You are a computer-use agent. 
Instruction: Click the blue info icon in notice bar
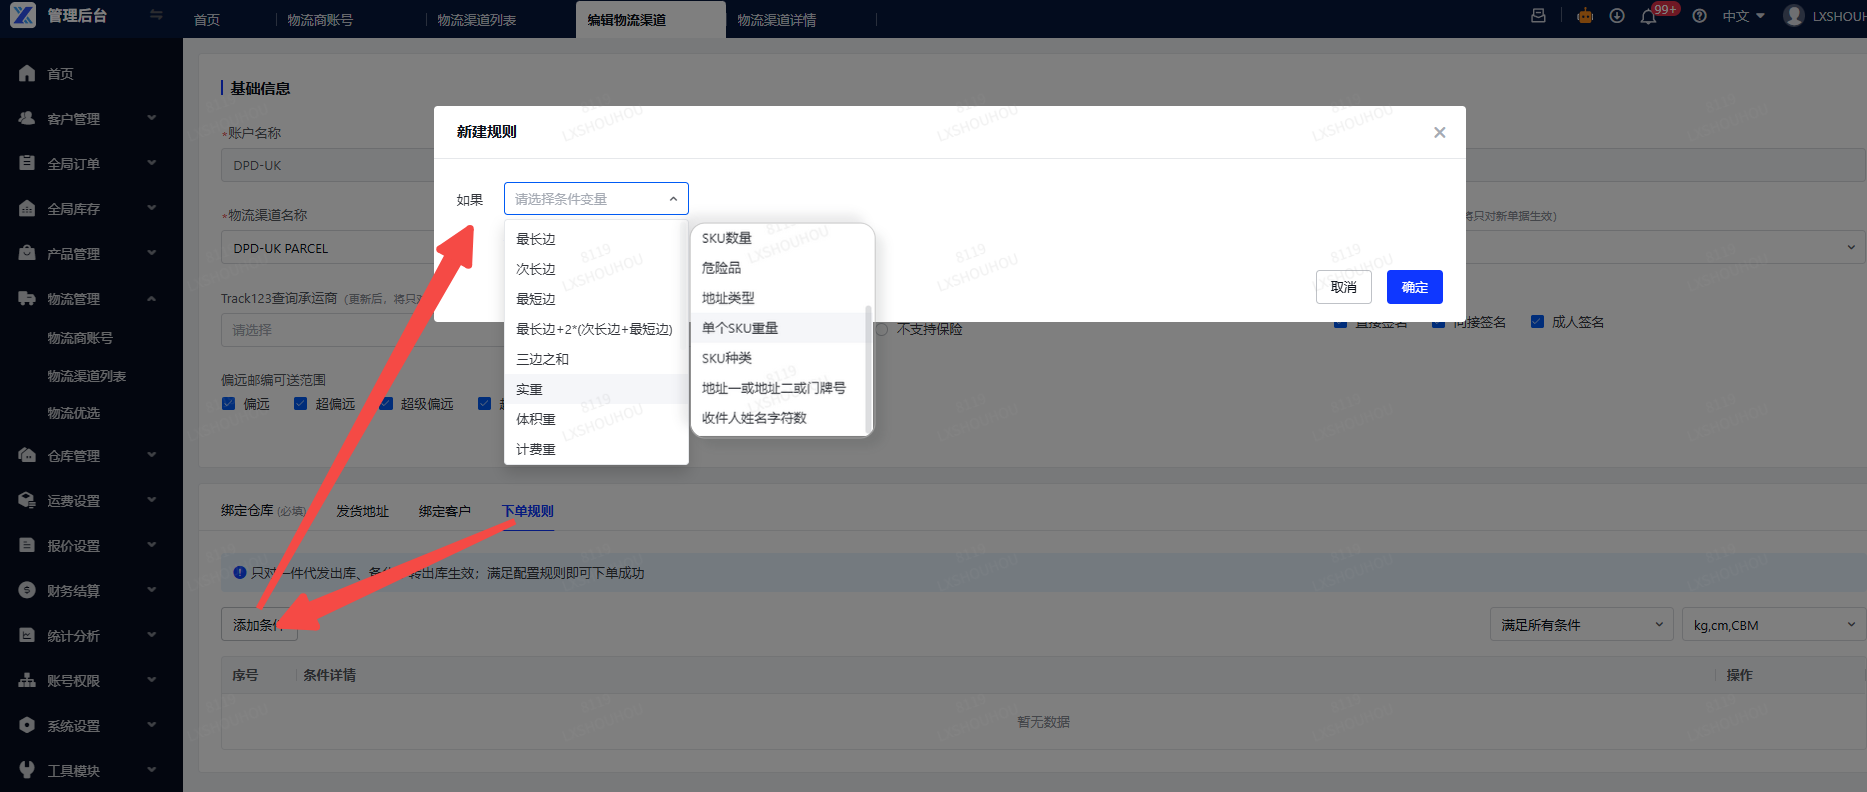240,573
